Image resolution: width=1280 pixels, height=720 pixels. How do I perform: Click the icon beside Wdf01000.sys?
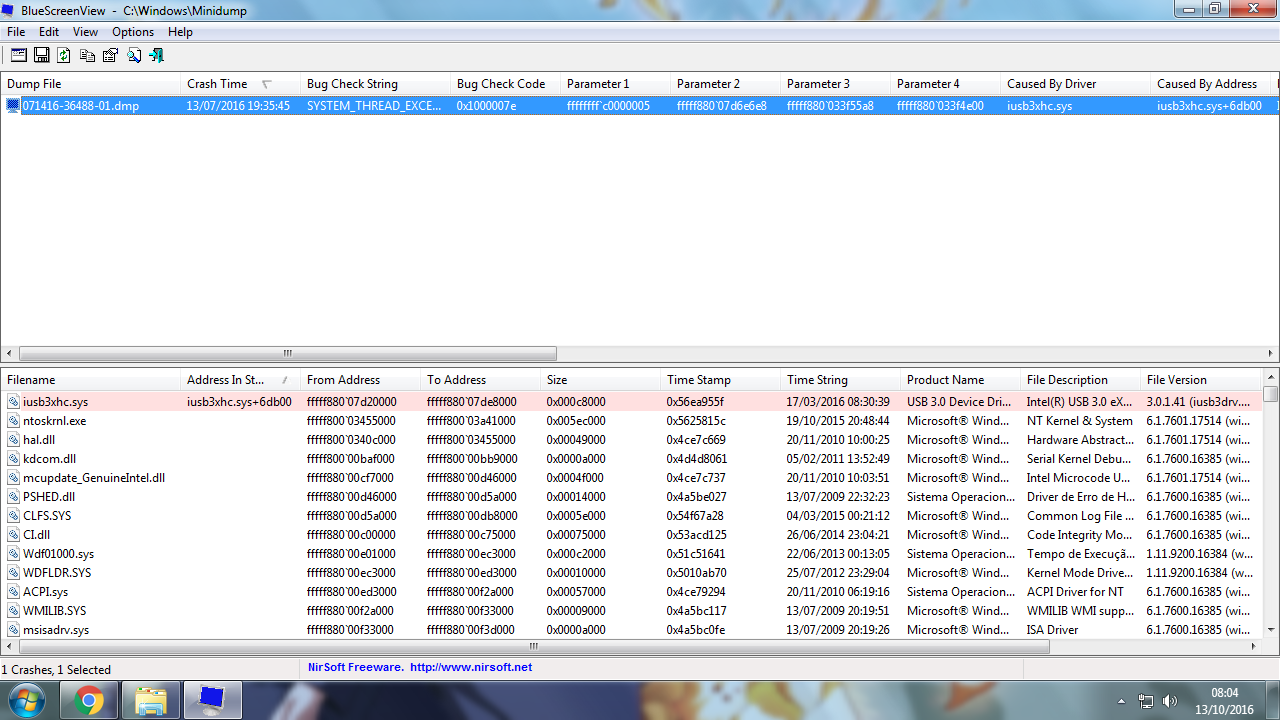click(x=14, y=554)
